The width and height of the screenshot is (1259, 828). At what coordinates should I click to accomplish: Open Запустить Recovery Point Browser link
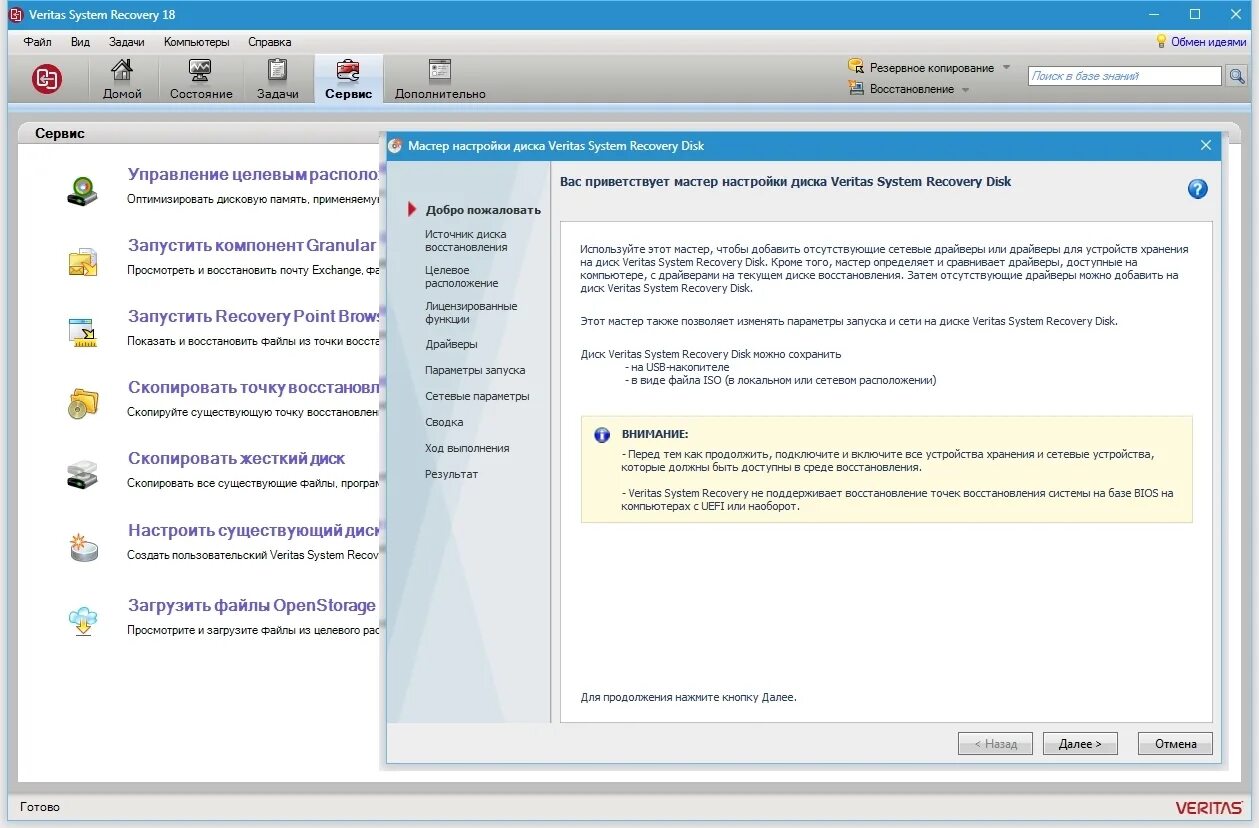coord(254,316)
